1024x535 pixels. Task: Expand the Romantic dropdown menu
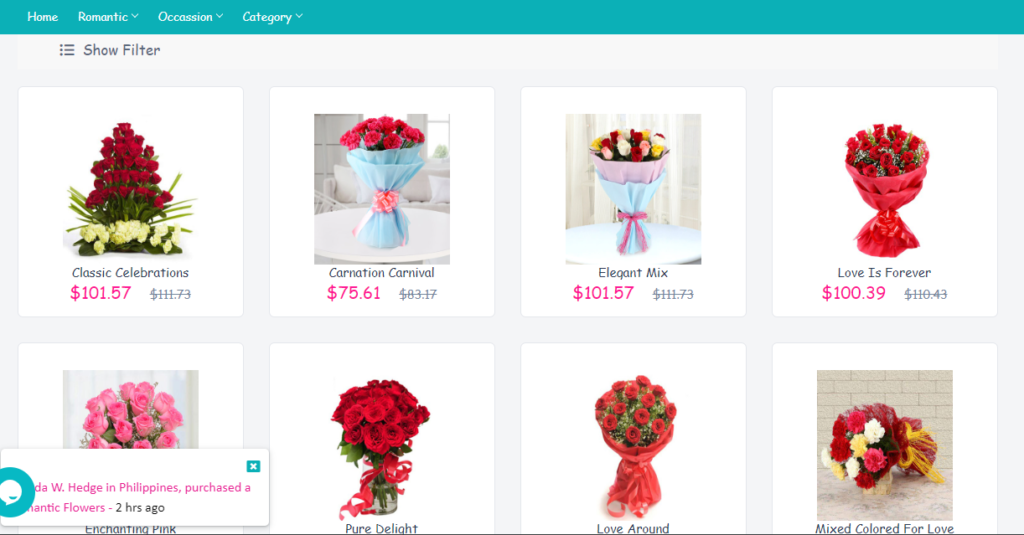[x=108, y=17]
